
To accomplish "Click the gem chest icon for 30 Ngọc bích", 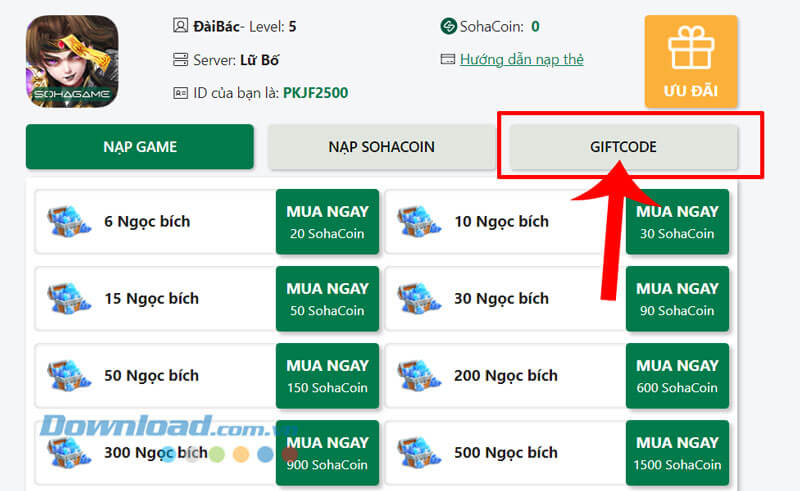I will [x=419, y=299].
